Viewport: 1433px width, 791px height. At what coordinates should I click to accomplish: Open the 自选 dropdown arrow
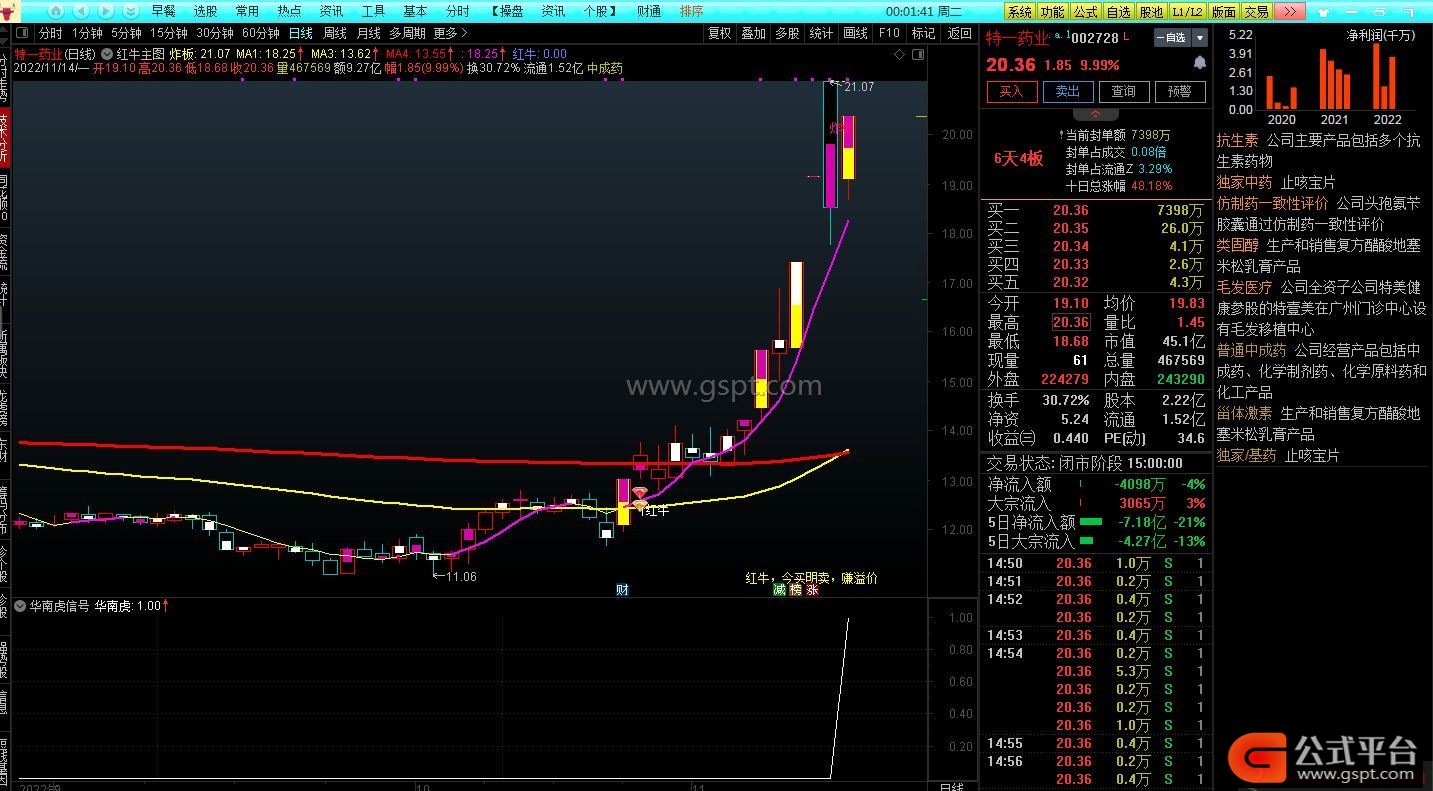click(x=1200, y=38)
